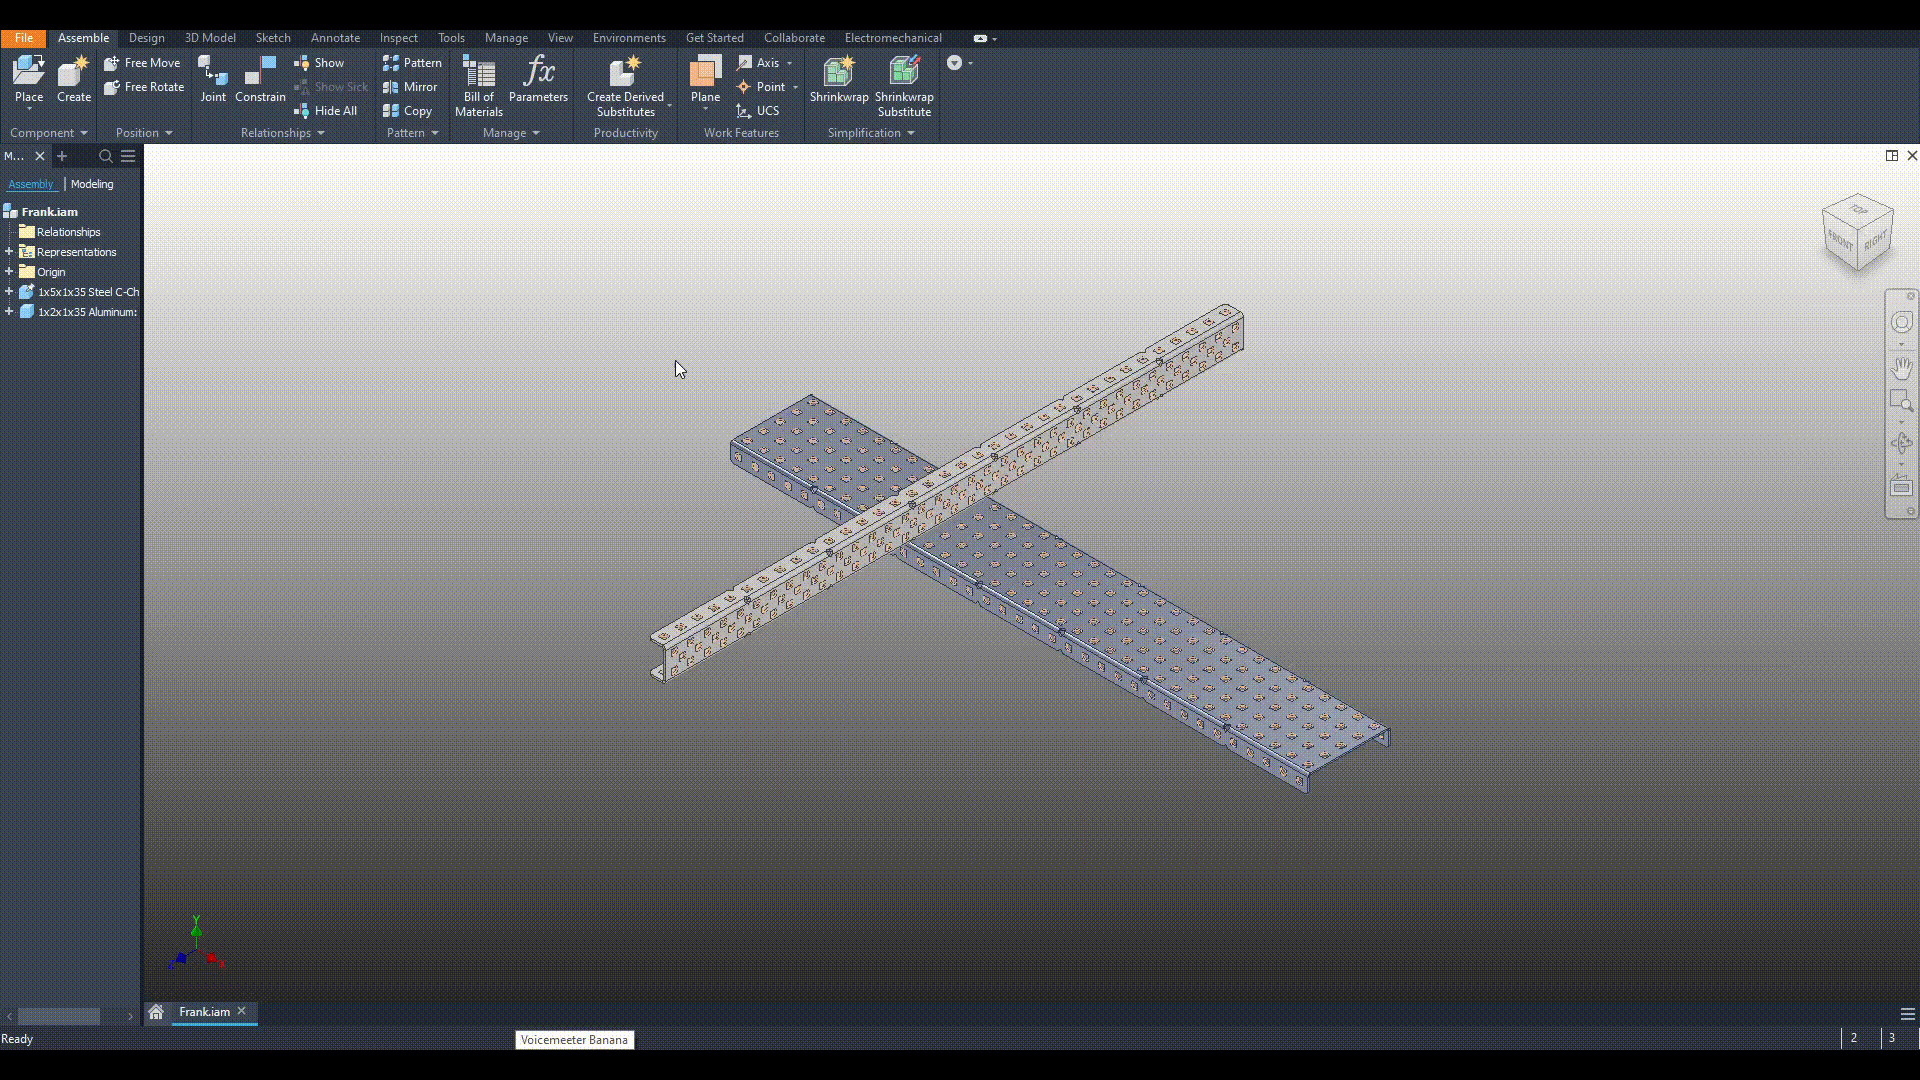Click the browser horizontal scrollbar
The image size is (1920, 1080).
pos(59,1016)
